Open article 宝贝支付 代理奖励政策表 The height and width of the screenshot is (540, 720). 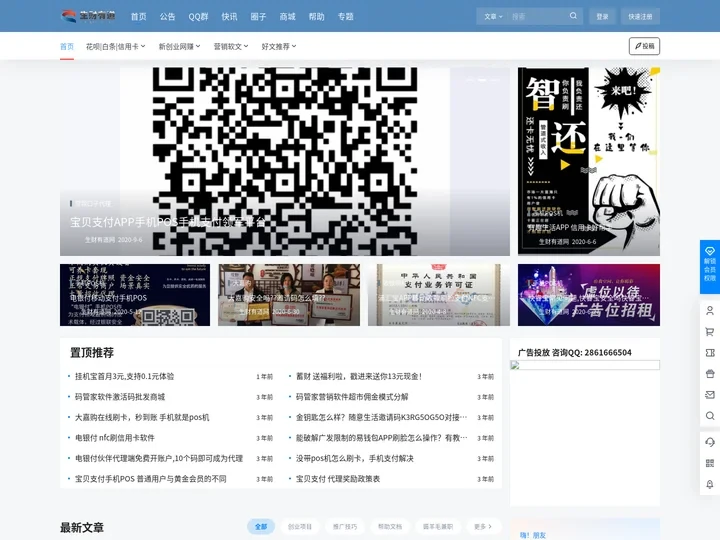[338, 478]
